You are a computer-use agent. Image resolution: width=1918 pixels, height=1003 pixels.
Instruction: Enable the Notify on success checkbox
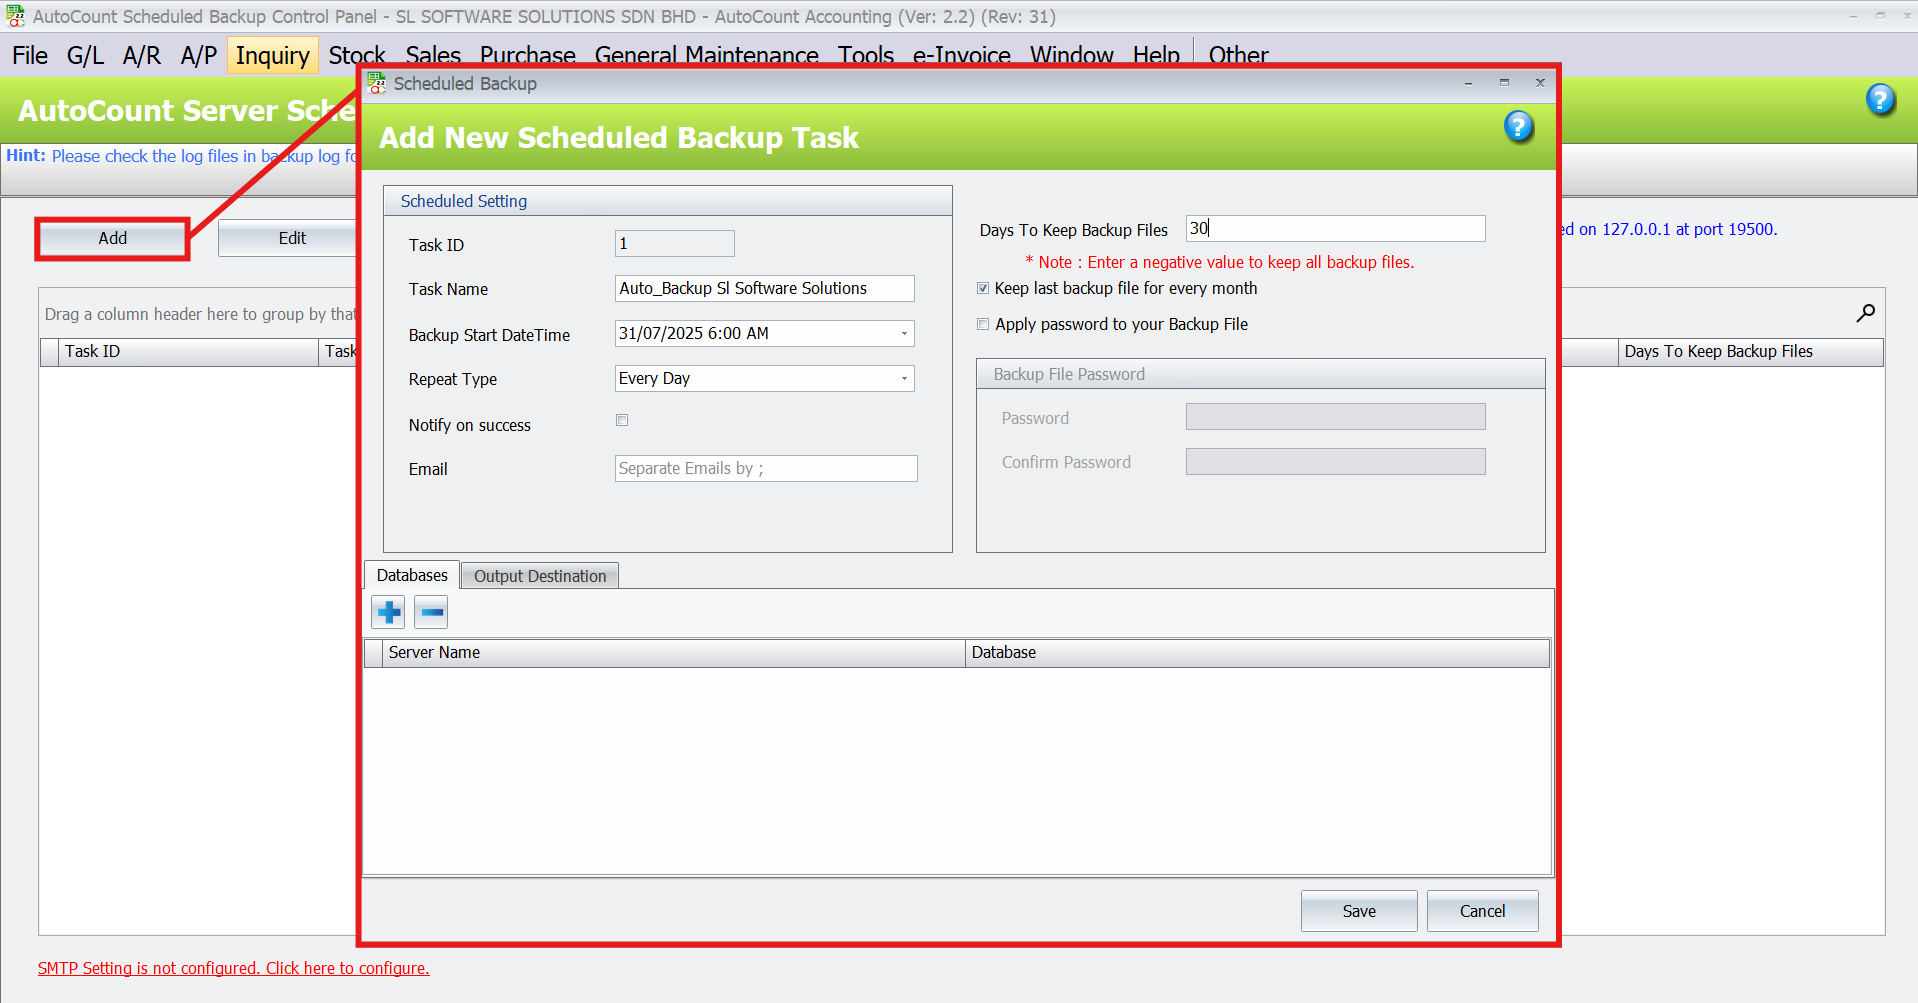(622, 420)
